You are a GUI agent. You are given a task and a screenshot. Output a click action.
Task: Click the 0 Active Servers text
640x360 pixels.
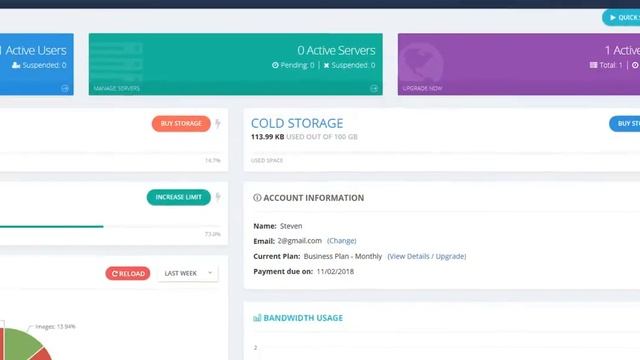point(336,50)
